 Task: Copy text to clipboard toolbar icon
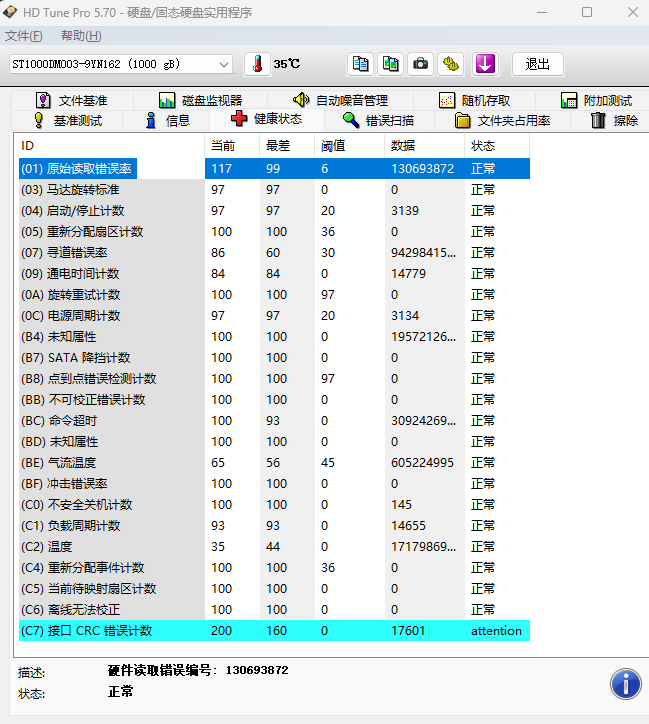[361, 64]
